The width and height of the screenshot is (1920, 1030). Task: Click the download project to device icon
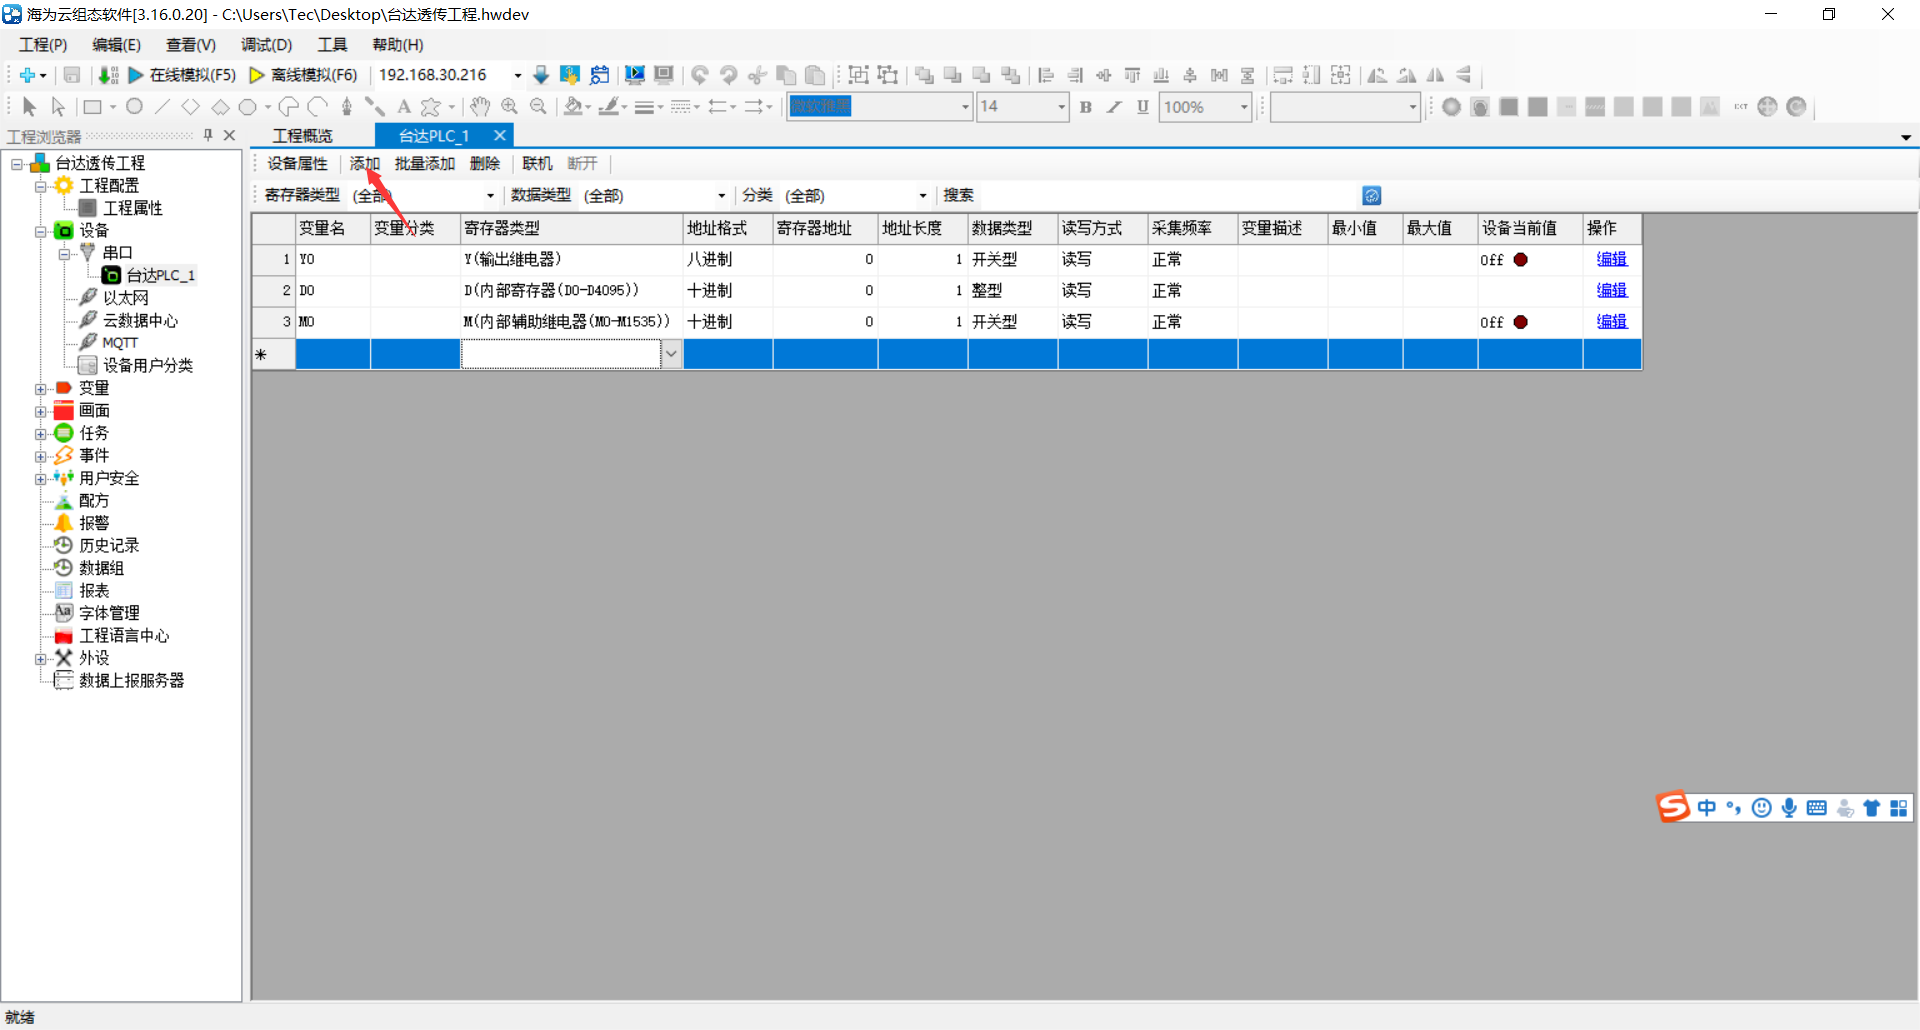[108, 75]
